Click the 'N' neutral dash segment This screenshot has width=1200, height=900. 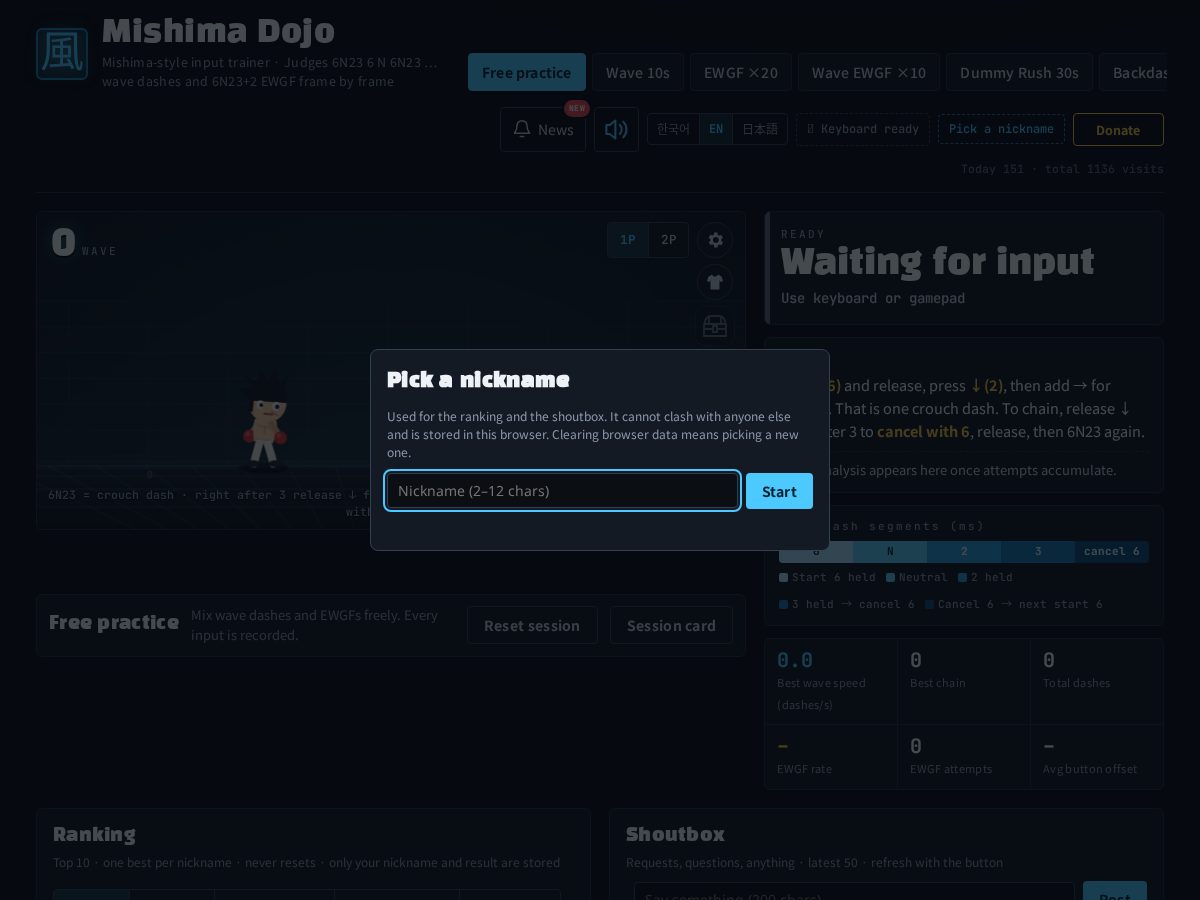[890, 551]
